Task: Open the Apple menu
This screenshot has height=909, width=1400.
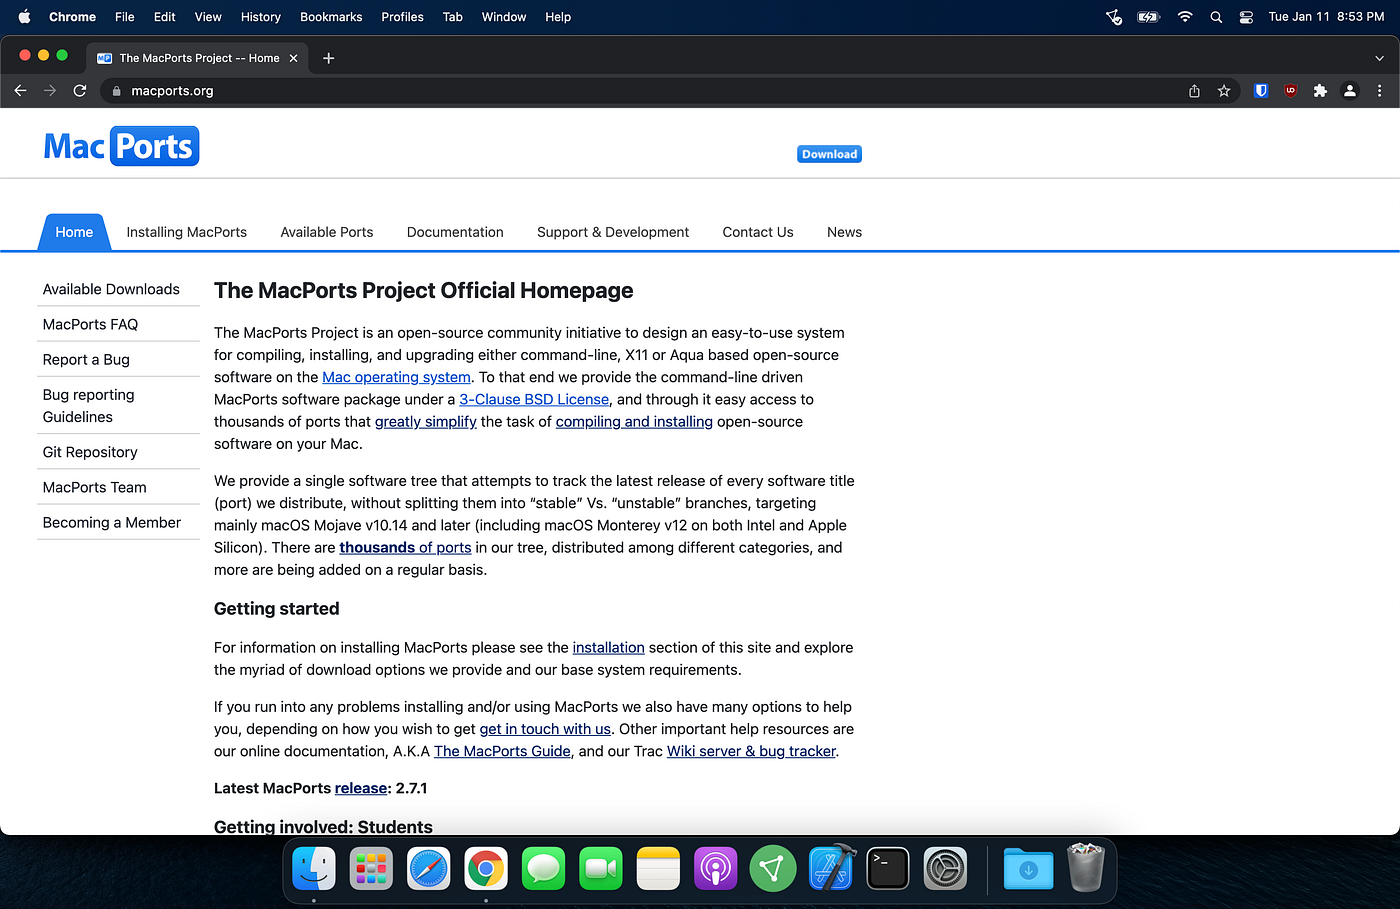Action: point(24,17)
